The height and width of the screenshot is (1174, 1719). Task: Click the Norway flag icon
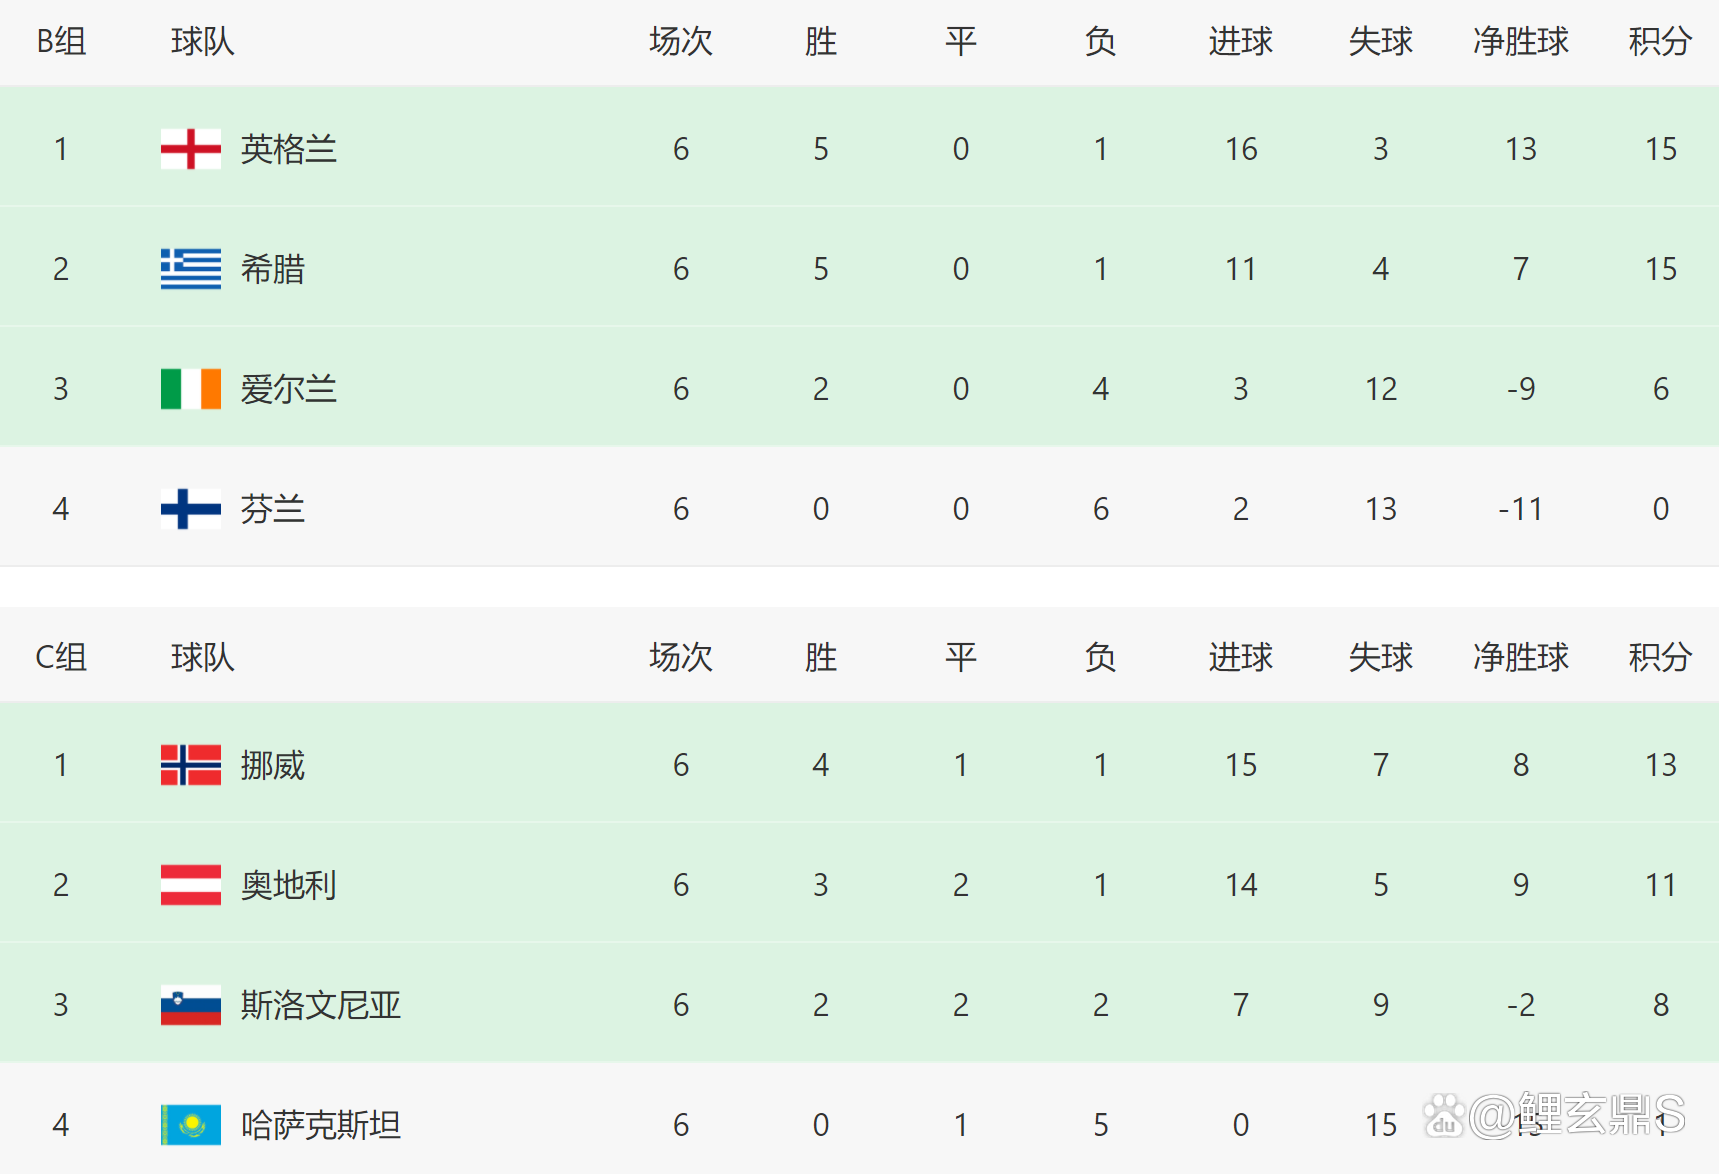(190, 765)
